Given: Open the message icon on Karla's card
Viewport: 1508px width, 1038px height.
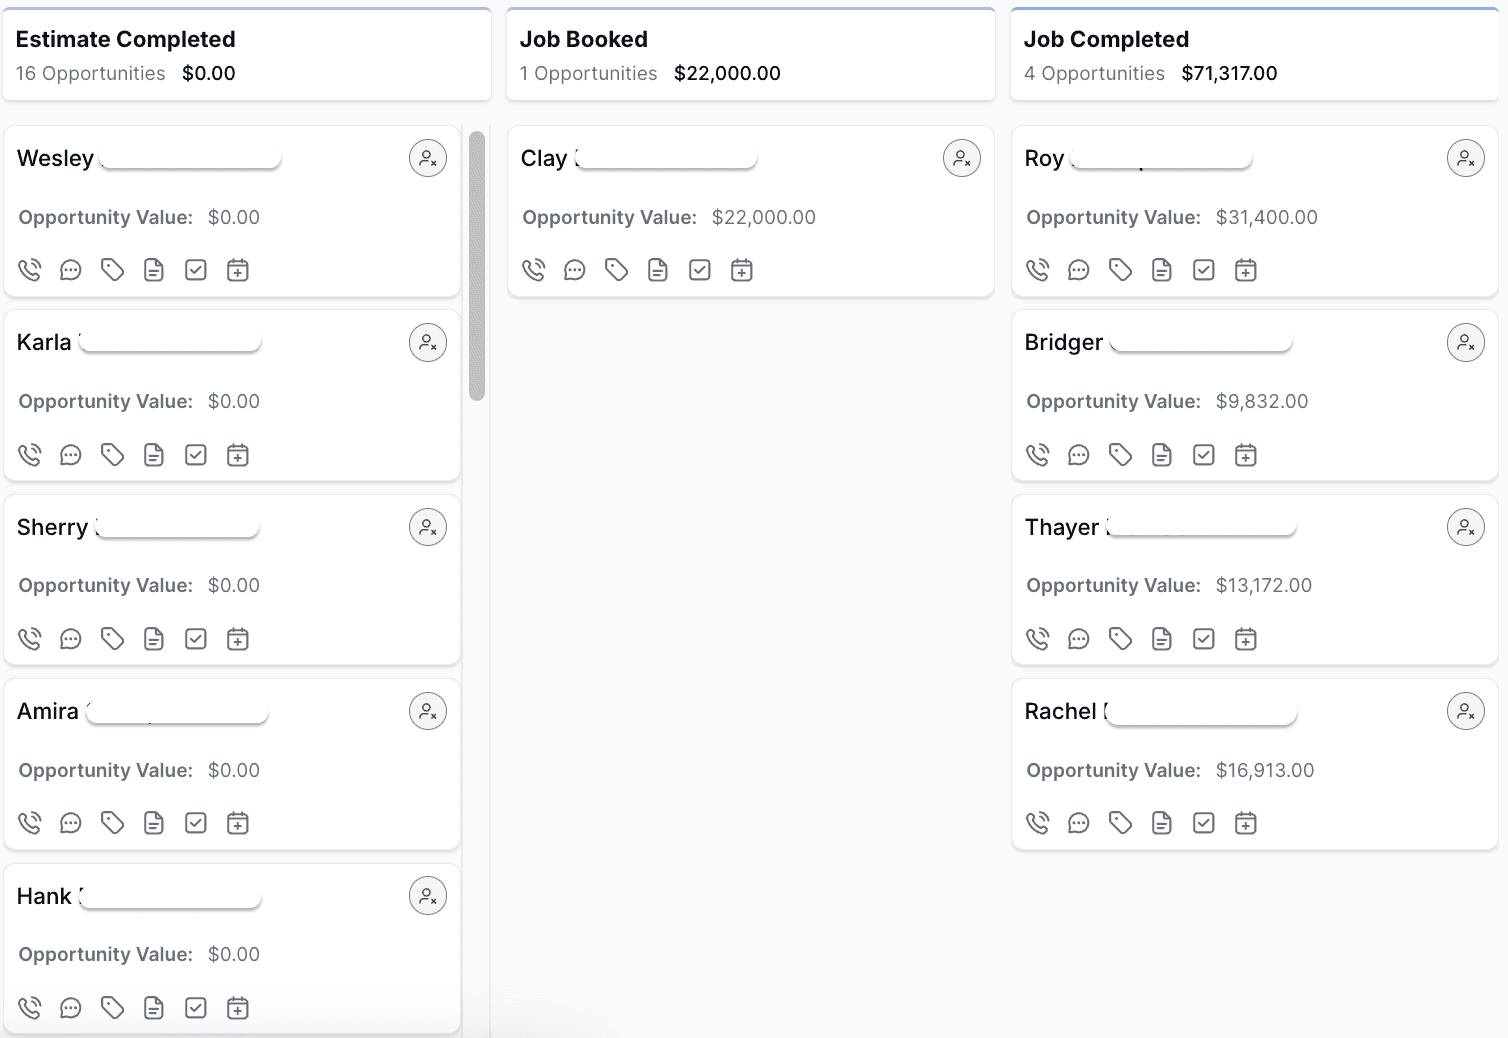Looking at the screenshot, I should tap(70, 455).
